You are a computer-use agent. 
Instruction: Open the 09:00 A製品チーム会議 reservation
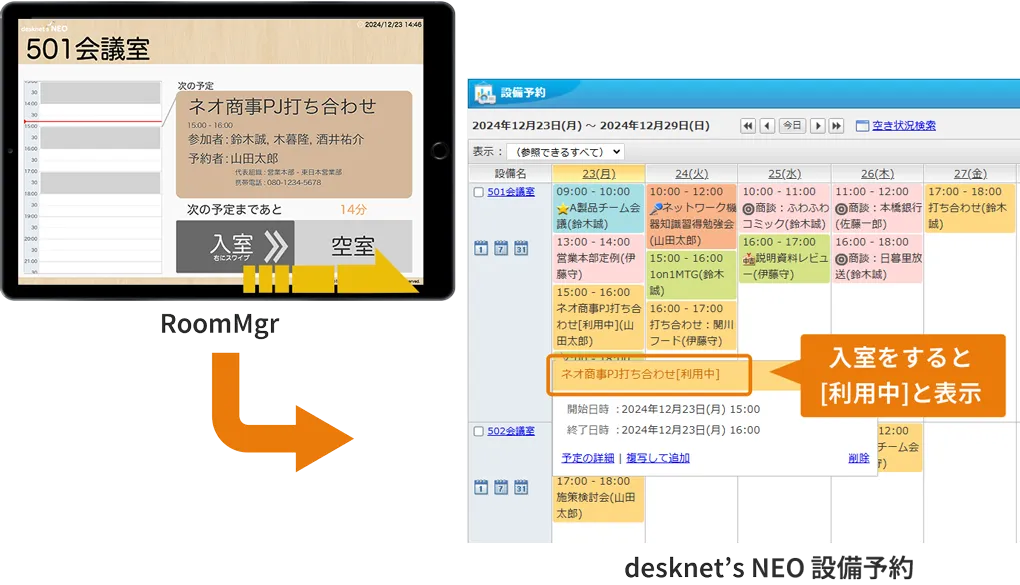pyautogui.click(x=598, y=208)
